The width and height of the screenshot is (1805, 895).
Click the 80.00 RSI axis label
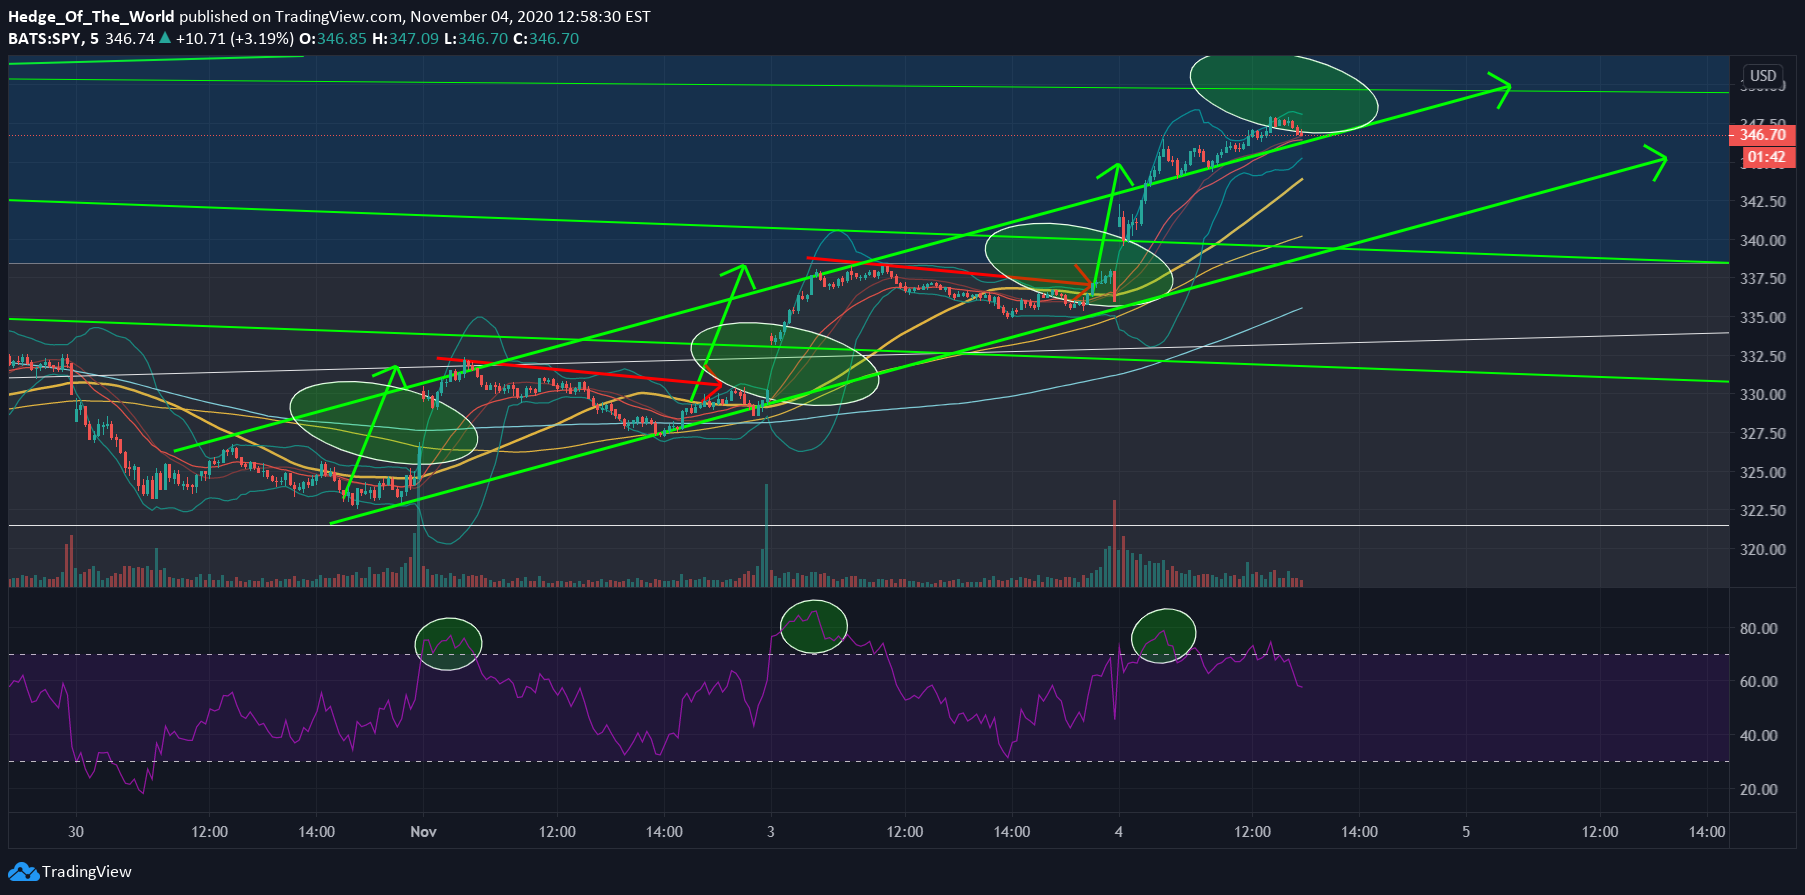(1759, 628)
